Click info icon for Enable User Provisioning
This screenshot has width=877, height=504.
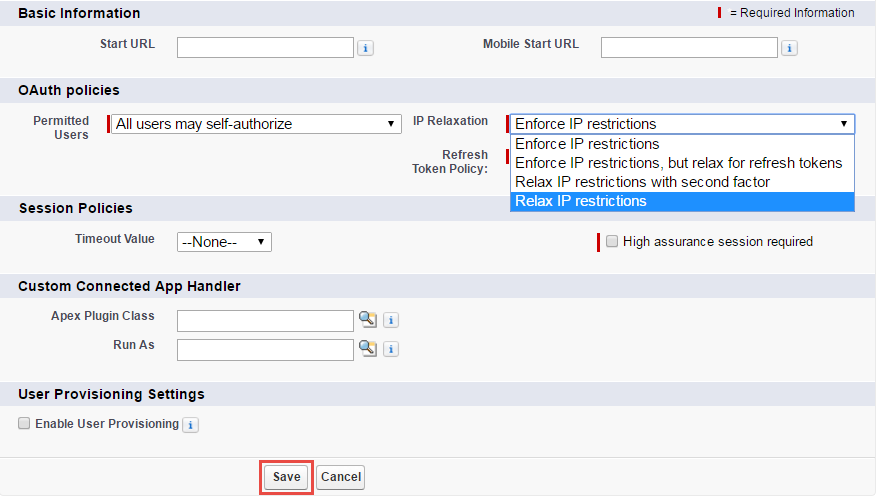tap(190, 425)
